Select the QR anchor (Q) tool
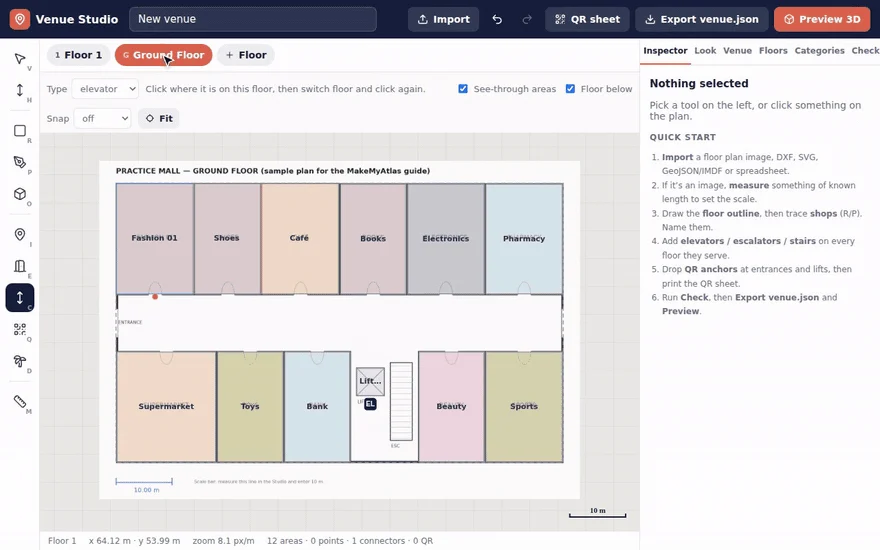This screenshot has width=880, height=550. click(x=20, y=329)
